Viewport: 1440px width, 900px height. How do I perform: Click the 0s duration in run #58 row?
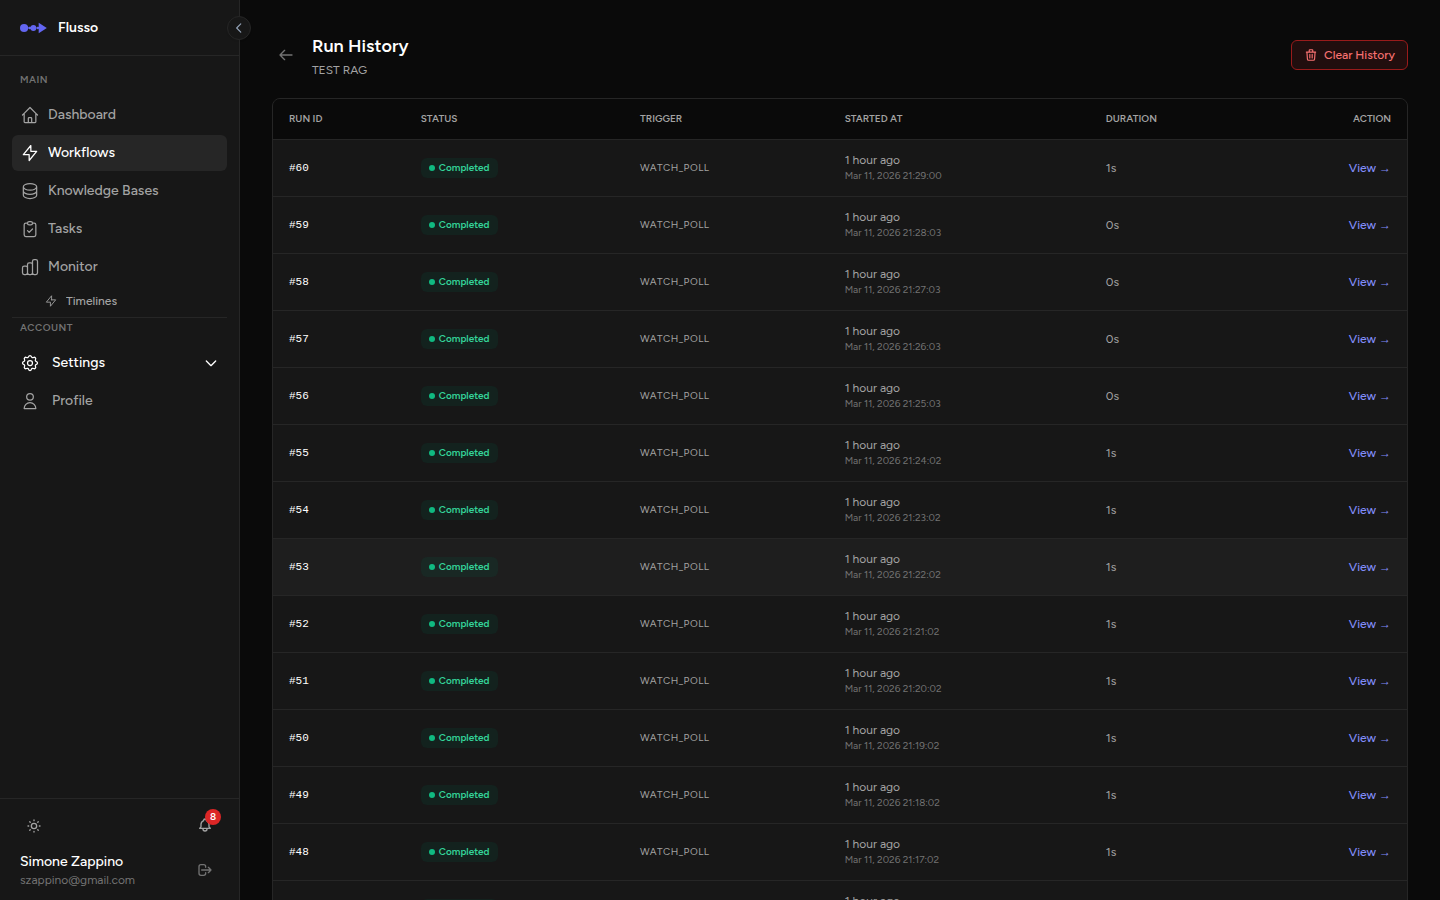1112,282
